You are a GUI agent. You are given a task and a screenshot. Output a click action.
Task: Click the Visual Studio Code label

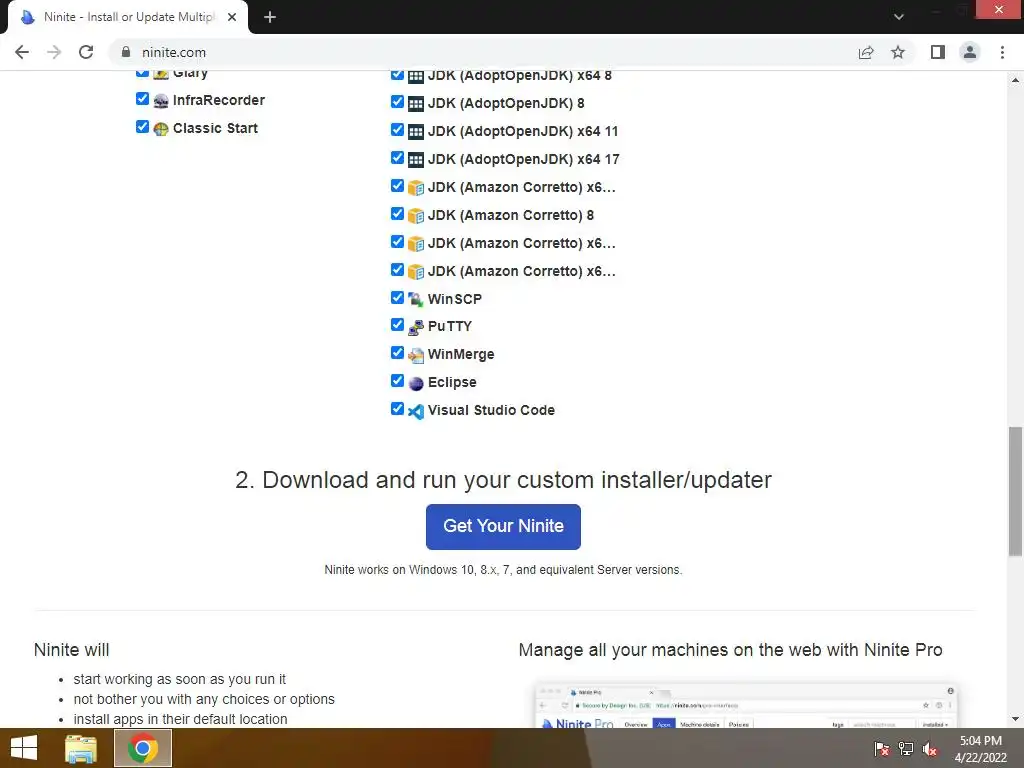tap(491, 411)
